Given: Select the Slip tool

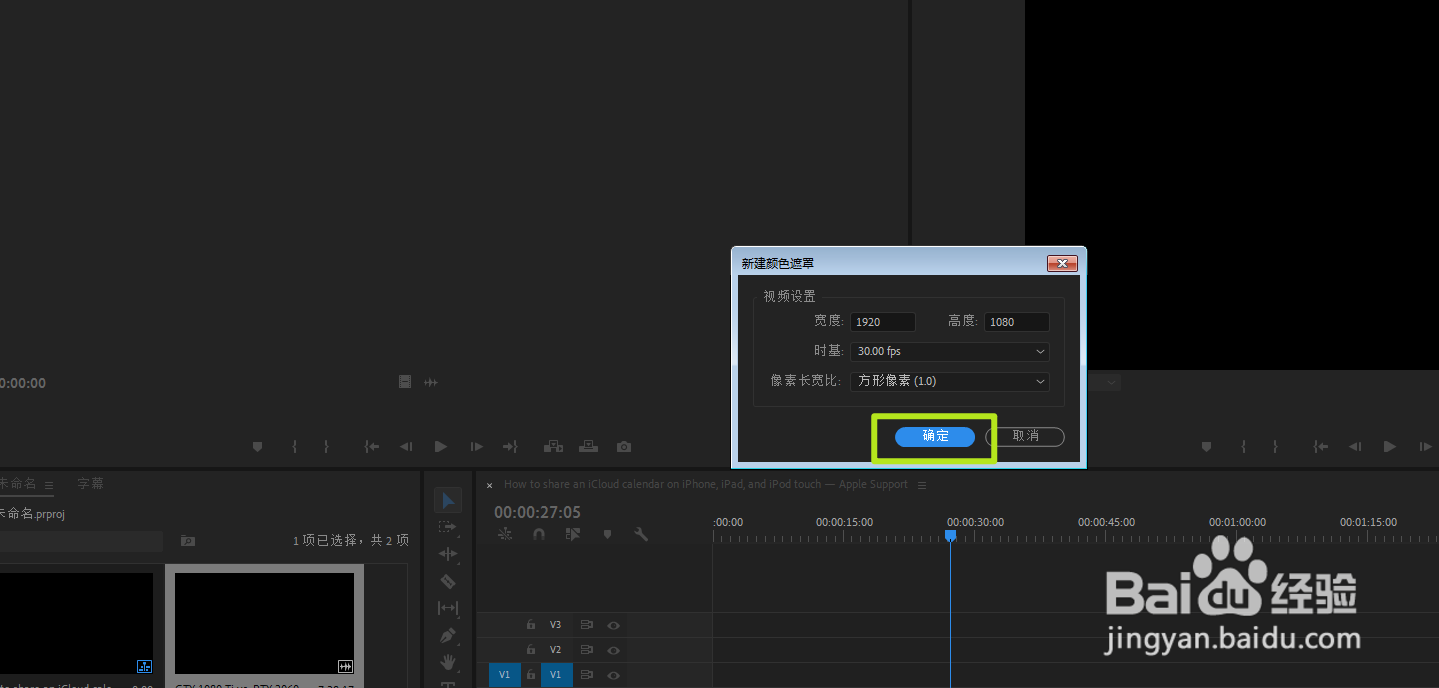Looking at the screenshot, I should (448, 608).
